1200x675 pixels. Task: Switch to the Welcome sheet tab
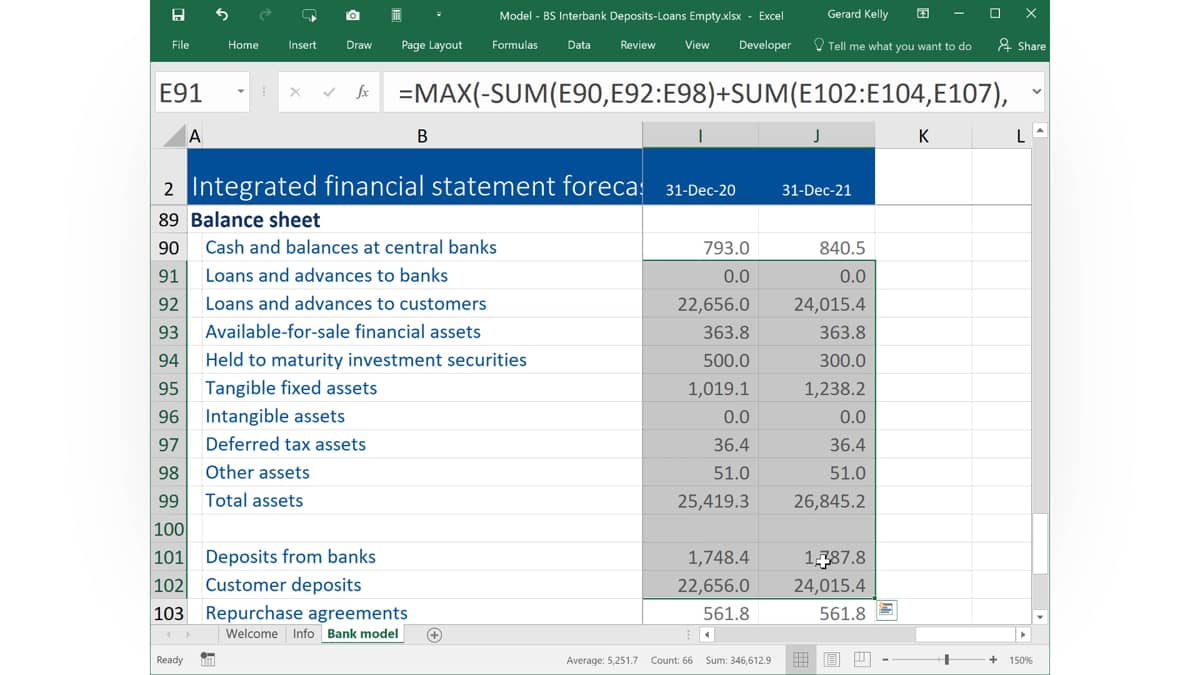252,634
